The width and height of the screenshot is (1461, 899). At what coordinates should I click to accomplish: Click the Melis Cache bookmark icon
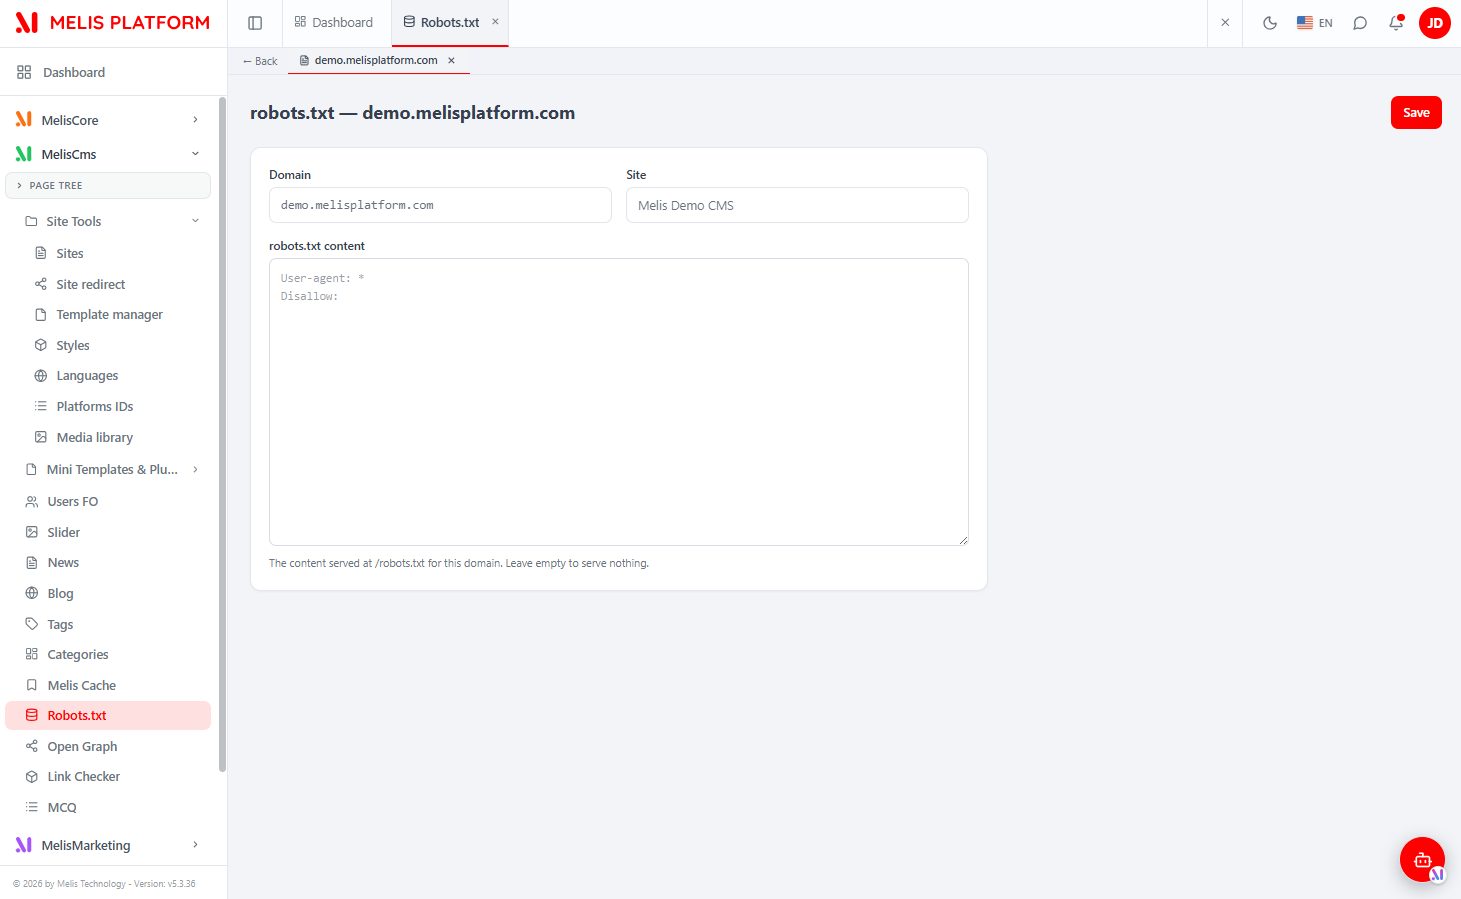[x=32, y=685]
